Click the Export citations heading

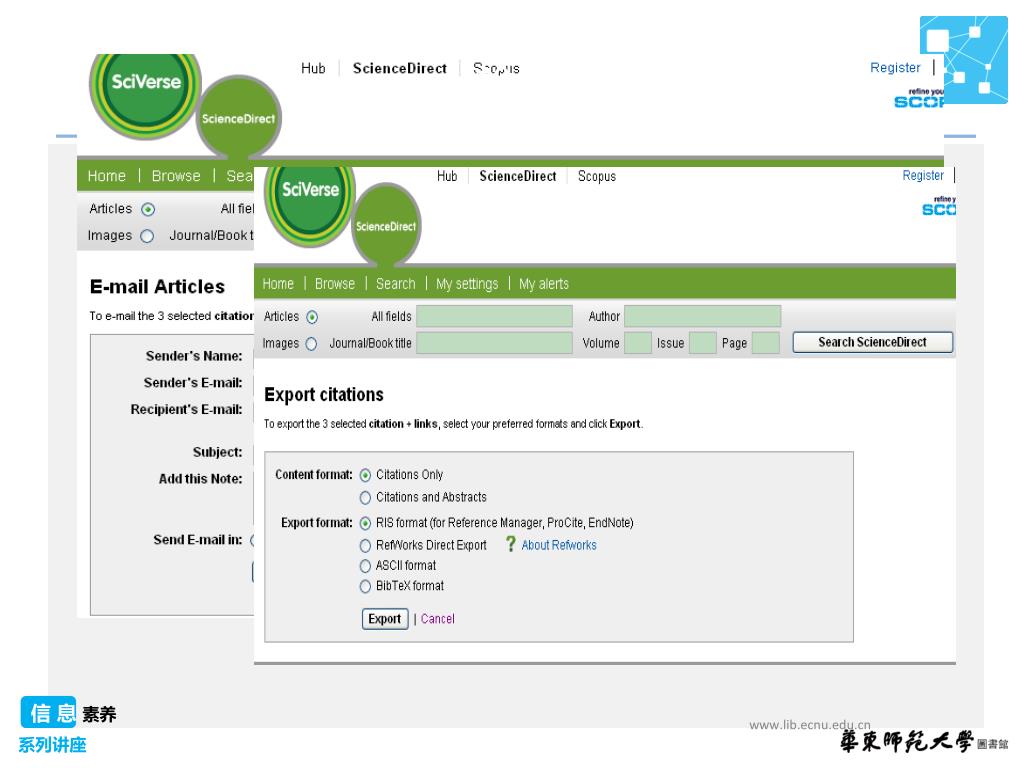[323, 395]
